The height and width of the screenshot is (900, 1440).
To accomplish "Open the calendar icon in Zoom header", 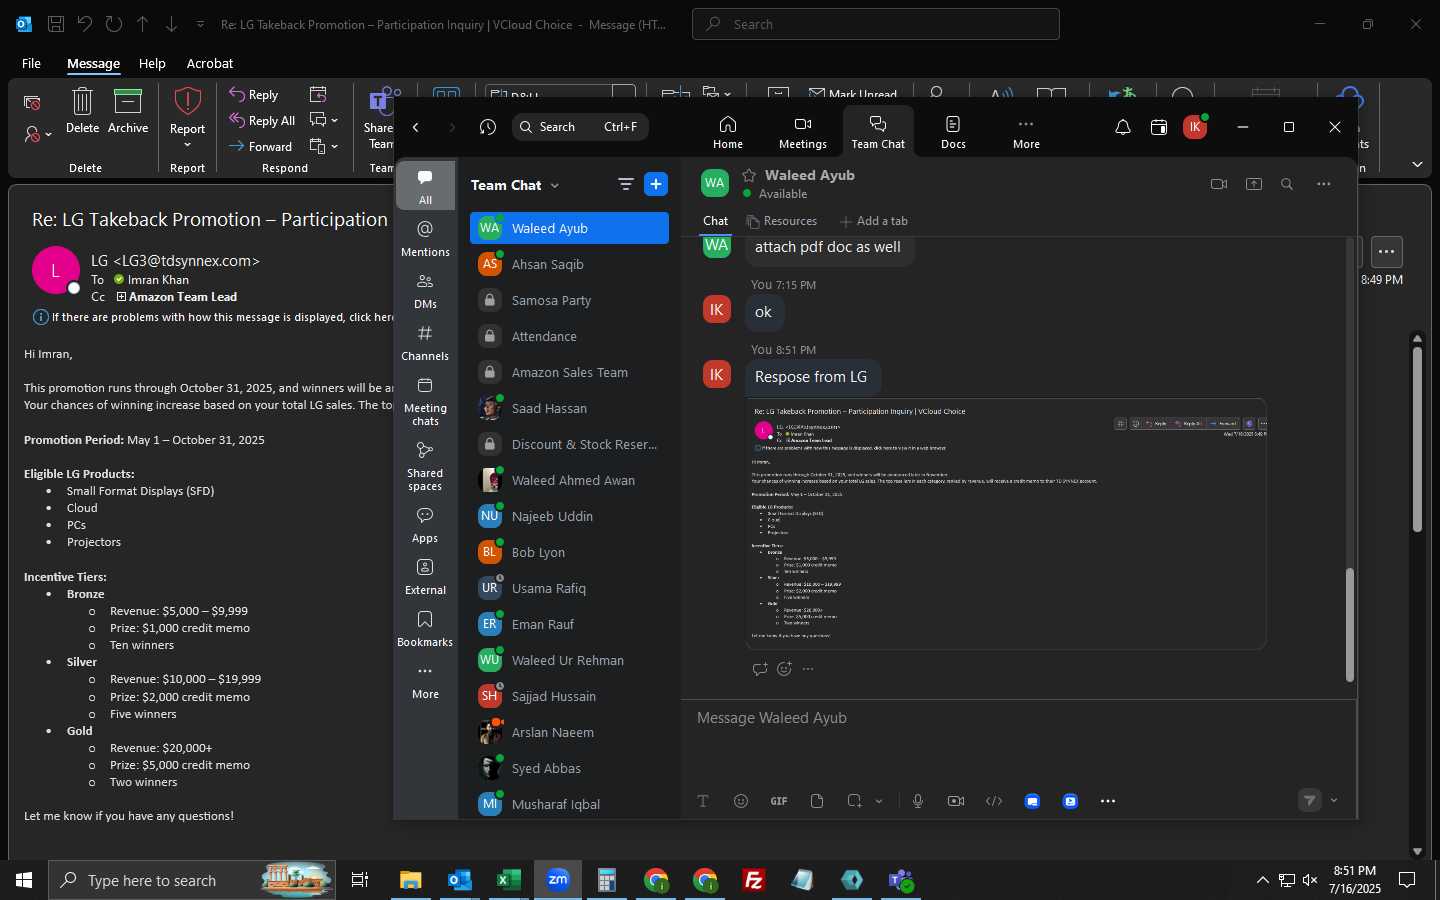I will (x=1159, y=127).
